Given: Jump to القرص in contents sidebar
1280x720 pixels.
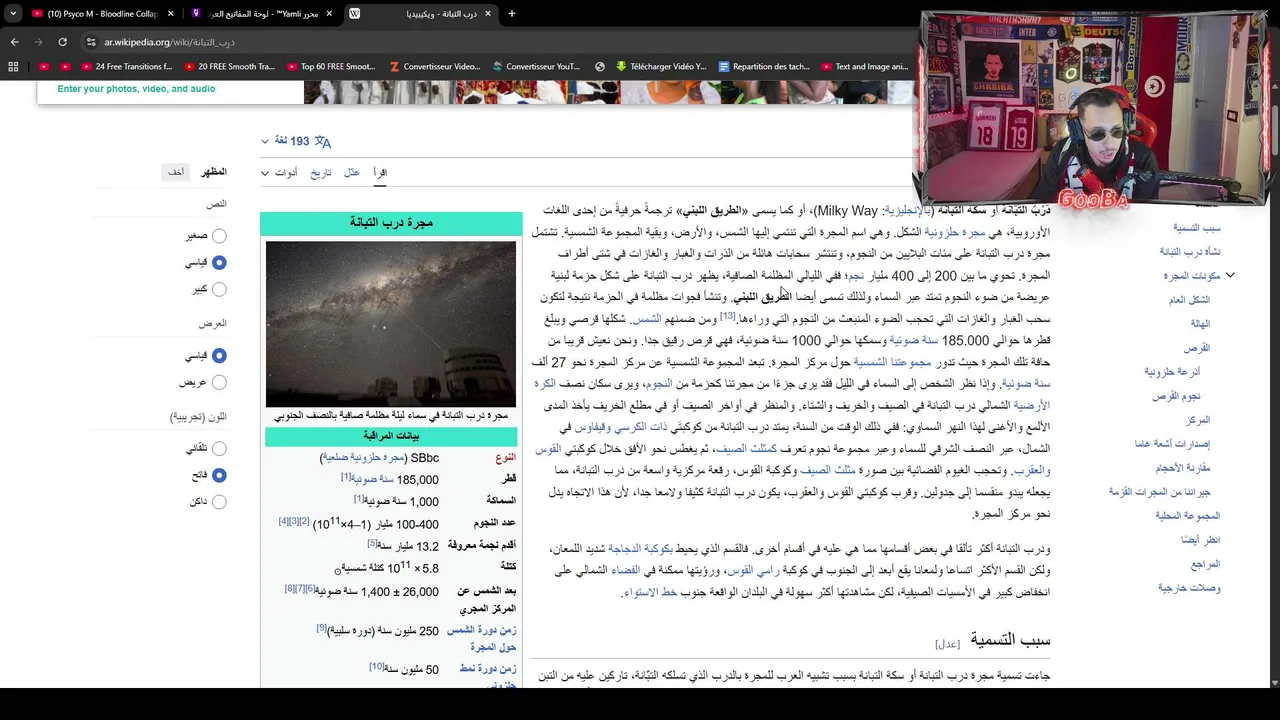Looking at the screenshot, I should pyautogui.click(x=1197, y=348).
